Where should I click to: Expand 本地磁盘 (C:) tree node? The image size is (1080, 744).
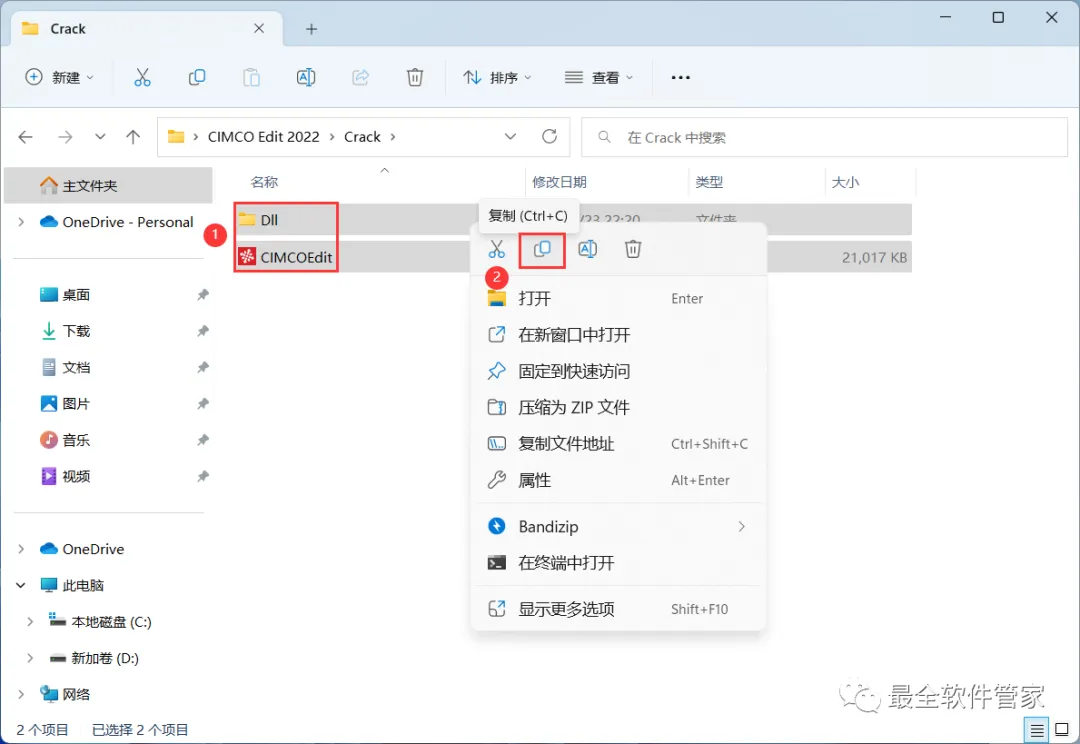click(x=30, y=621)
